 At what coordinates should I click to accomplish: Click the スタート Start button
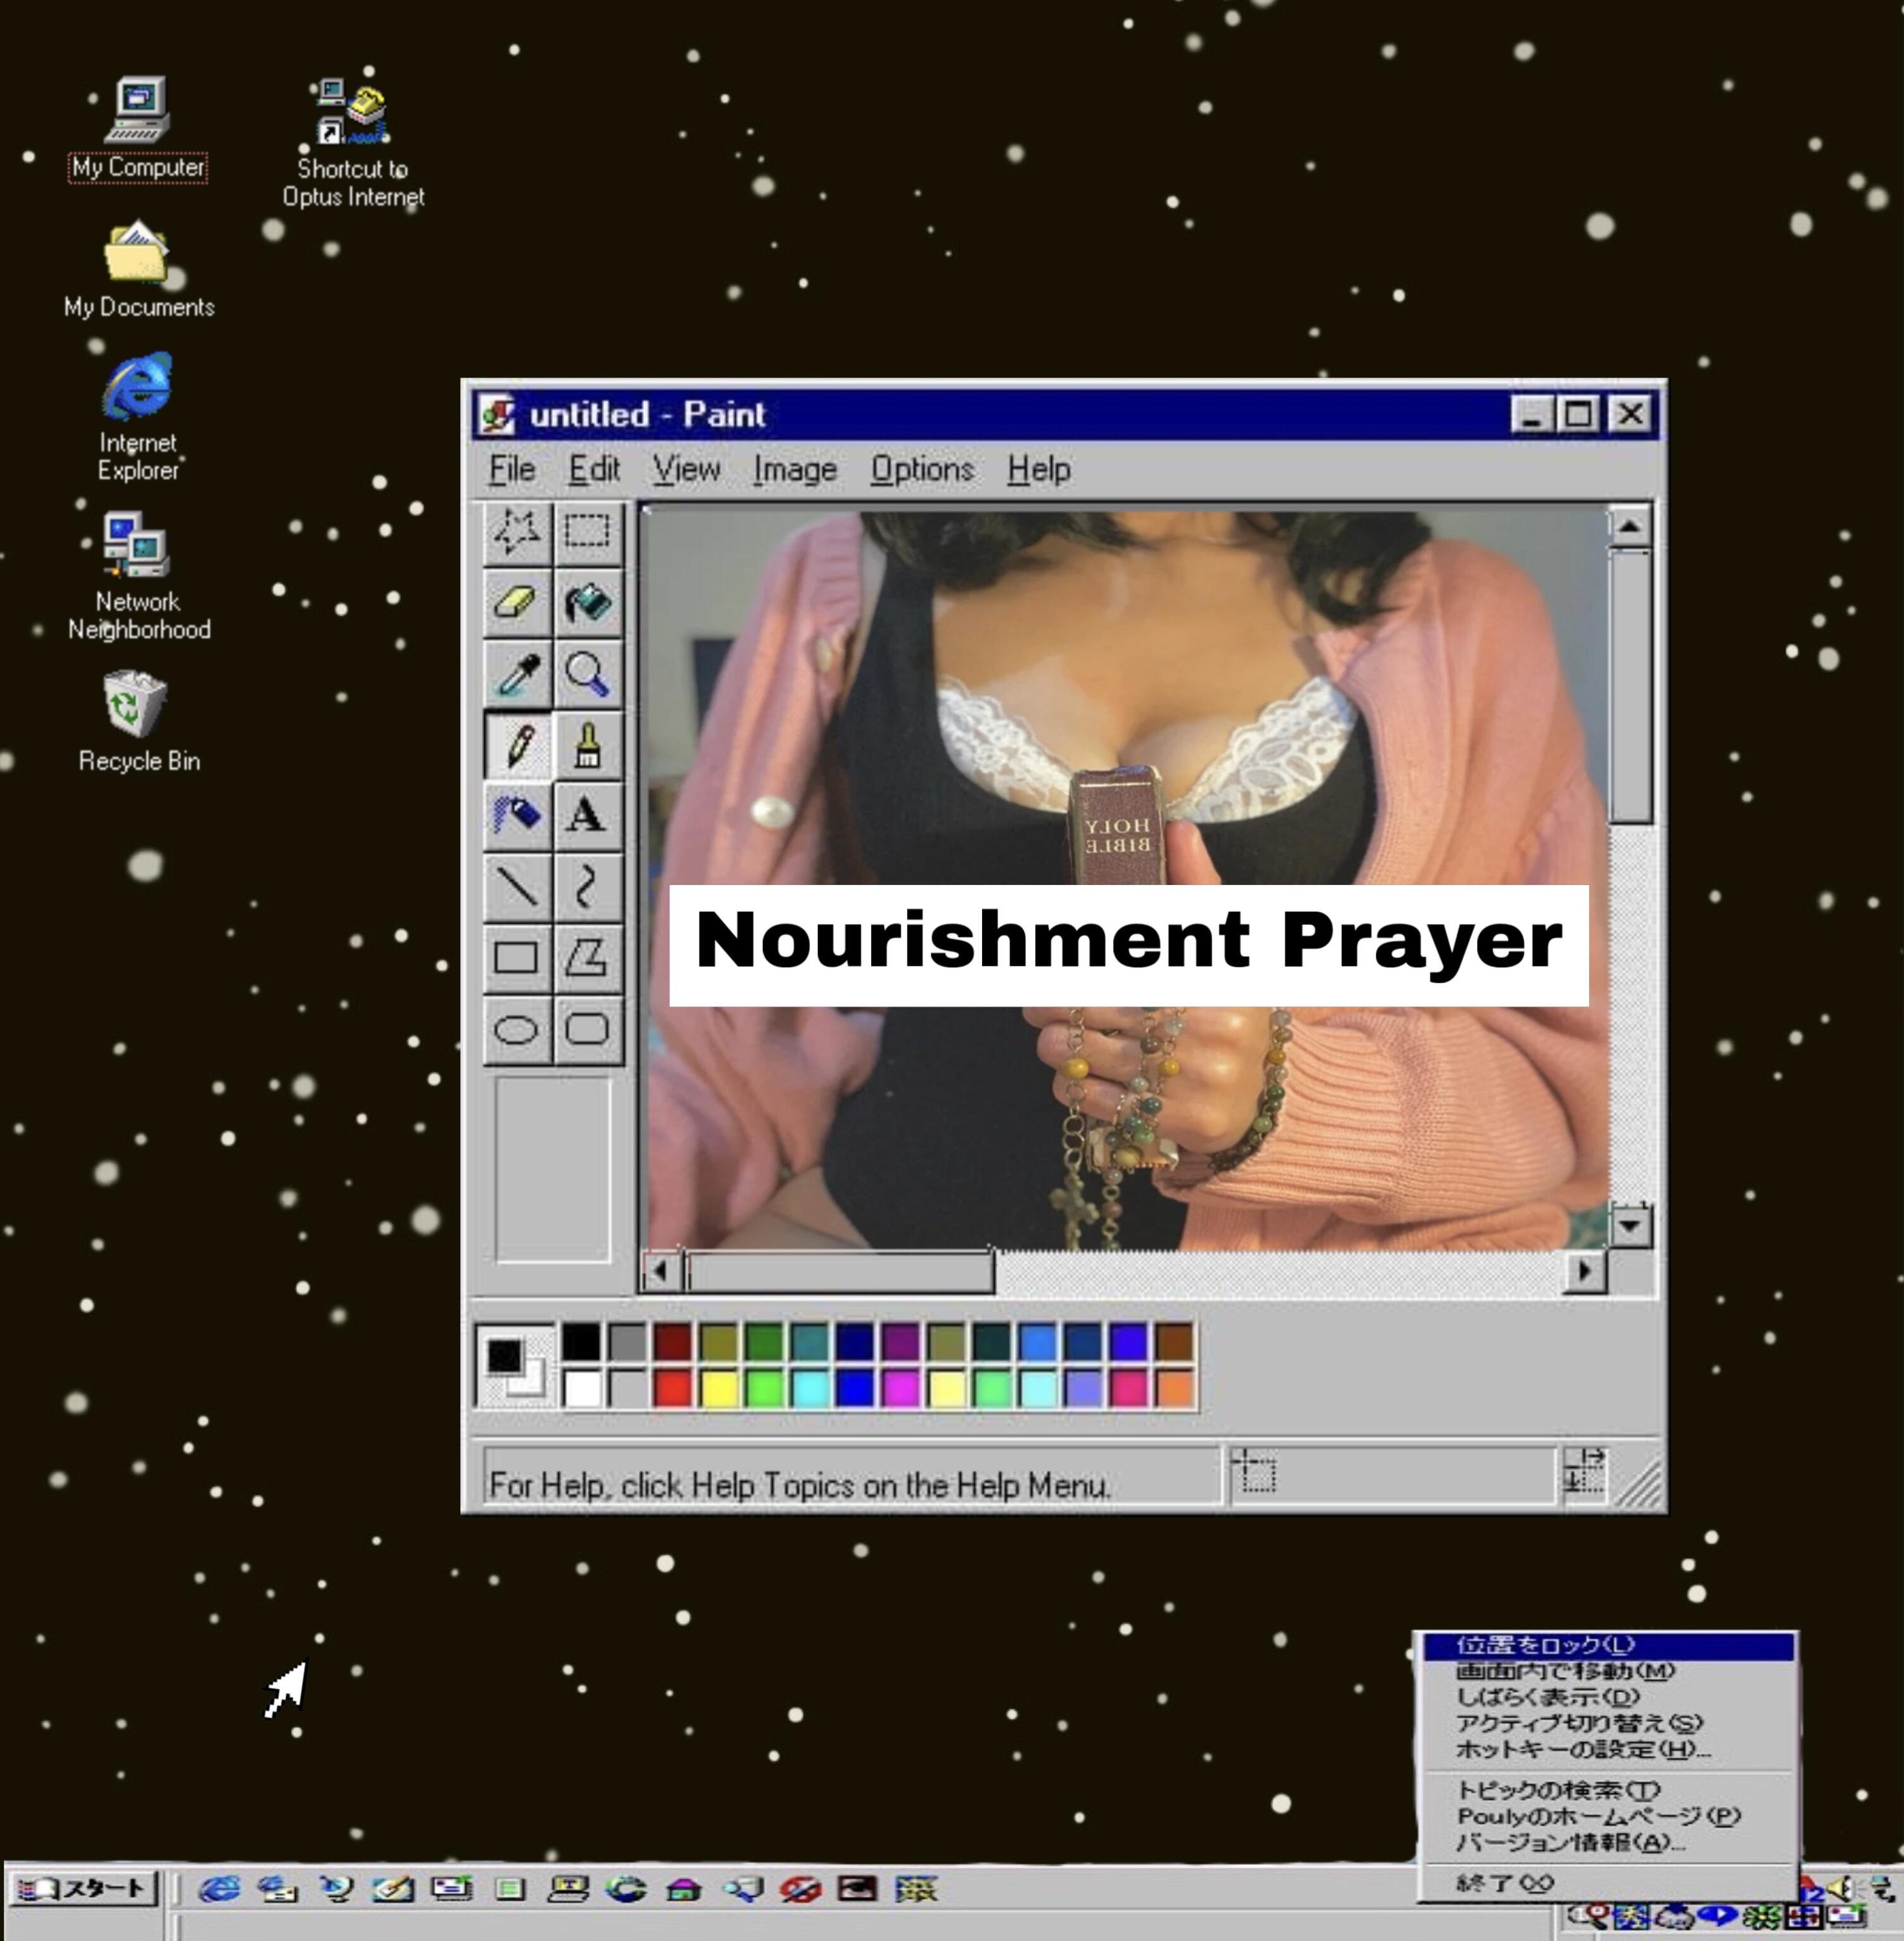tap(84, 1888)
